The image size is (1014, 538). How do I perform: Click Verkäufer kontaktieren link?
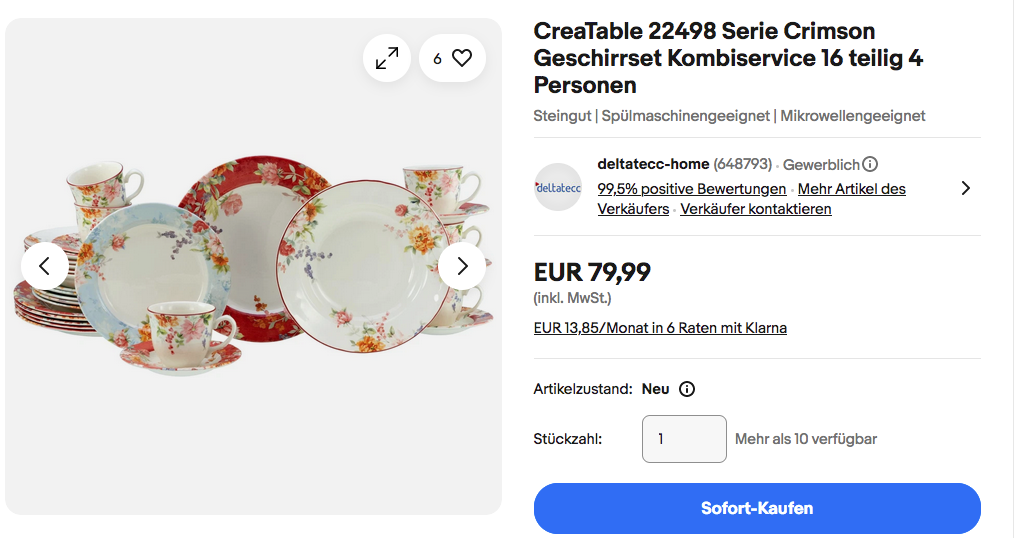pyautogui.click(x=756, y=209)
